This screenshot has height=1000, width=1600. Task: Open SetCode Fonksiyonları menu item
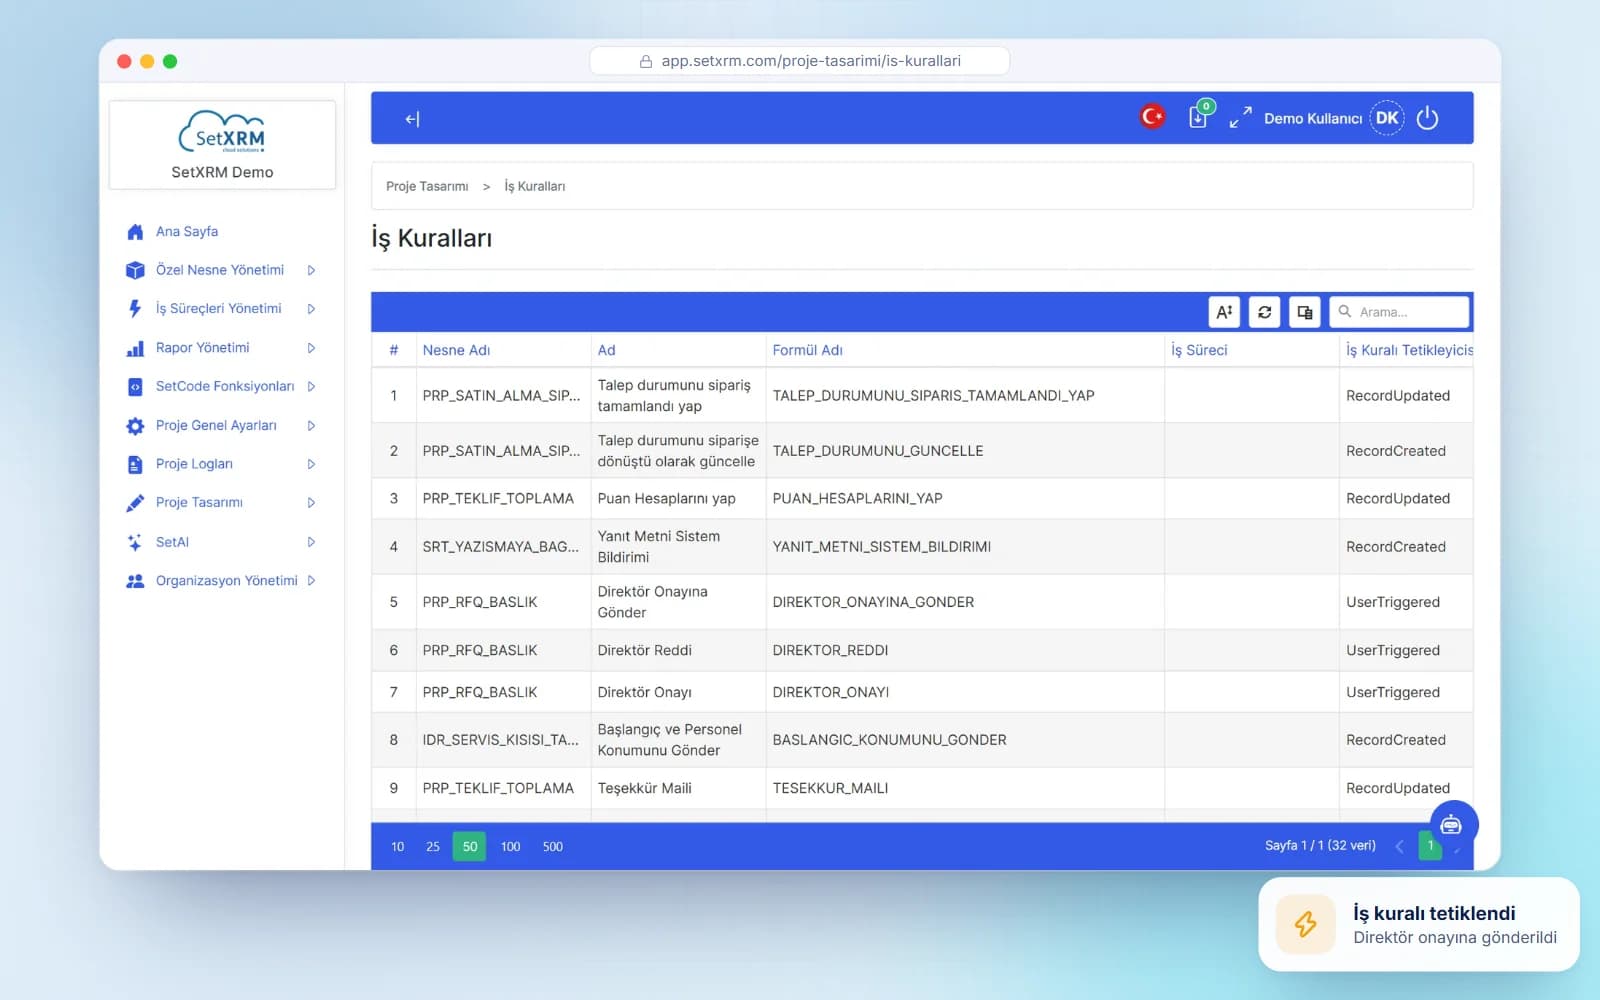pos(224,386)
